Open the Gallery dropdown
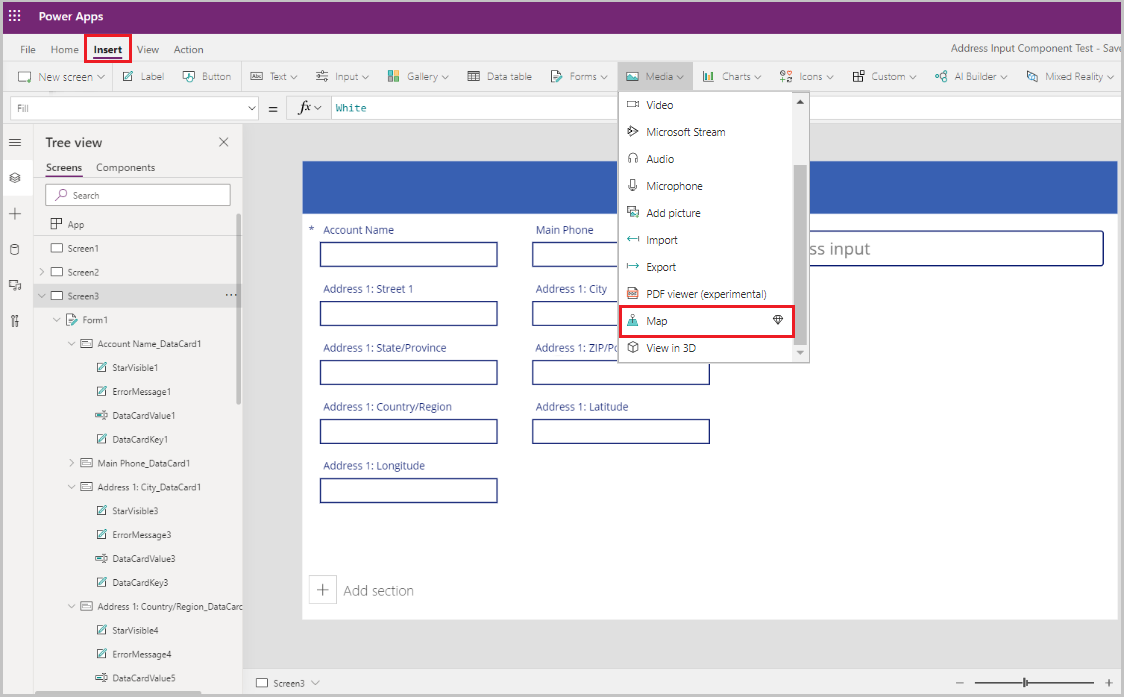 (418, 77)
